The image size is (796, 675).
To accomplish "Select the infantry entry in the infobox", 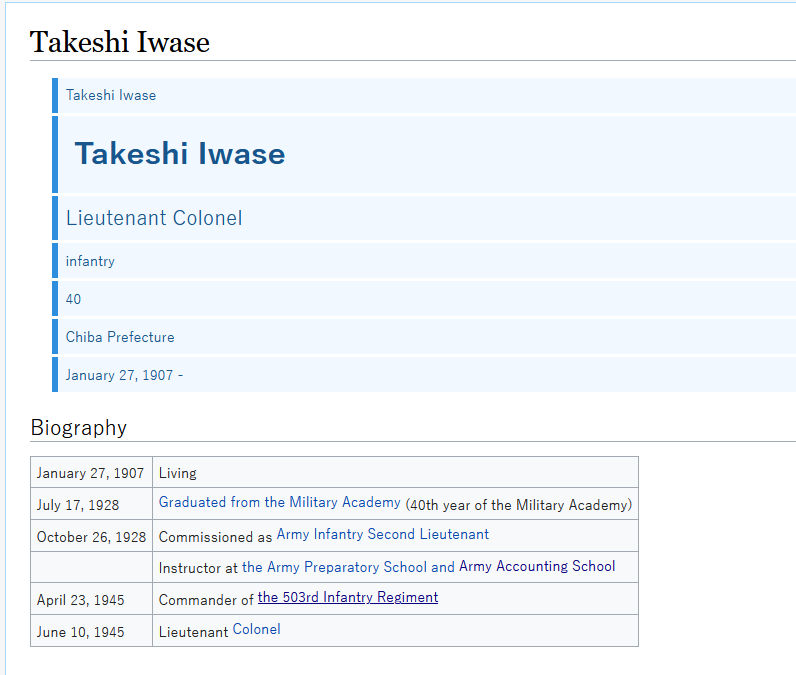I will 90,261.
